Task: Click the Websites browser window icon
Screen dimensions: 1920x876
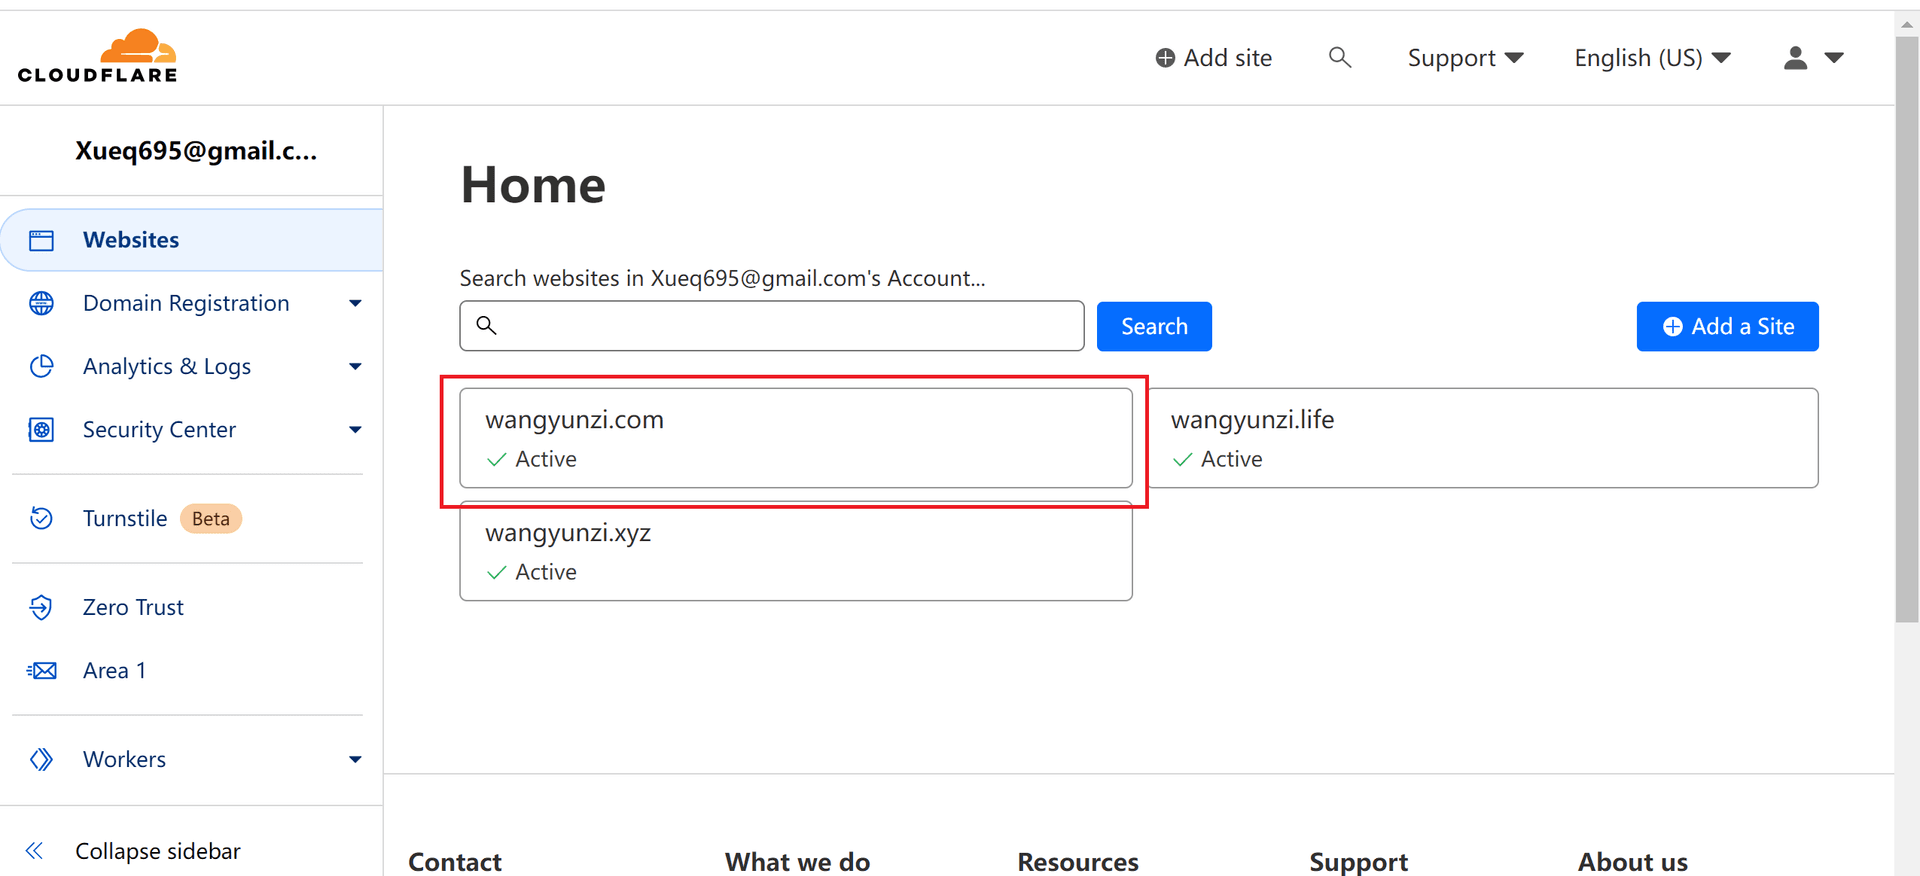Action: pos(41,240)
